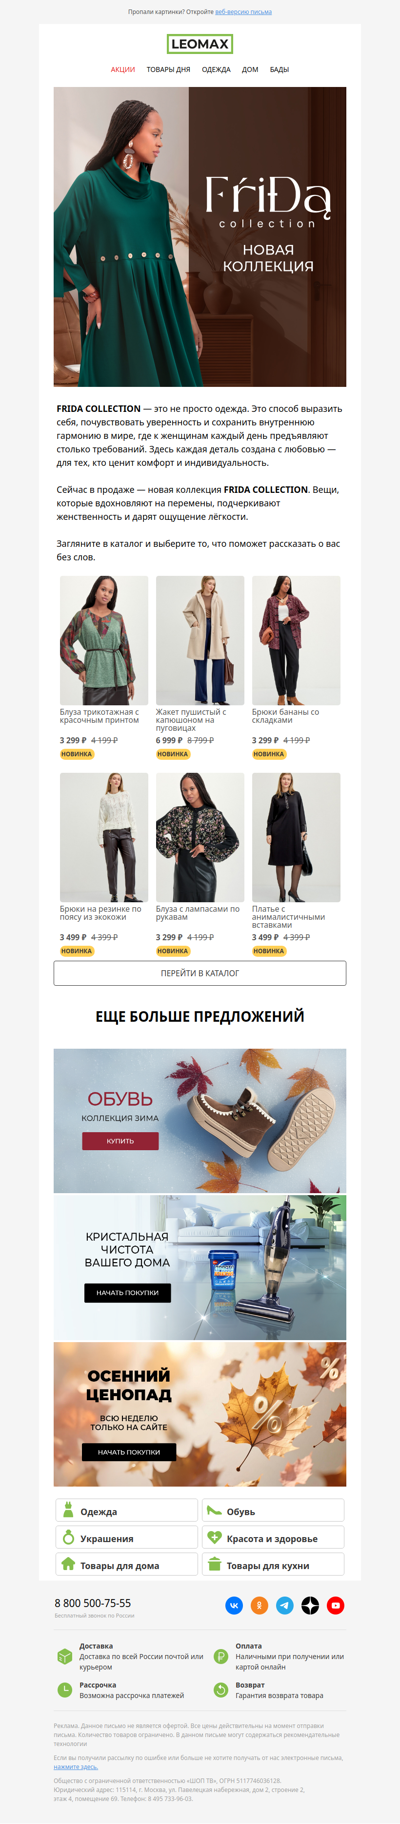Select the ТОВАРЫ ДНЯ menu item
This screenshot has width=400, height=1824.
tap(168, 70)
